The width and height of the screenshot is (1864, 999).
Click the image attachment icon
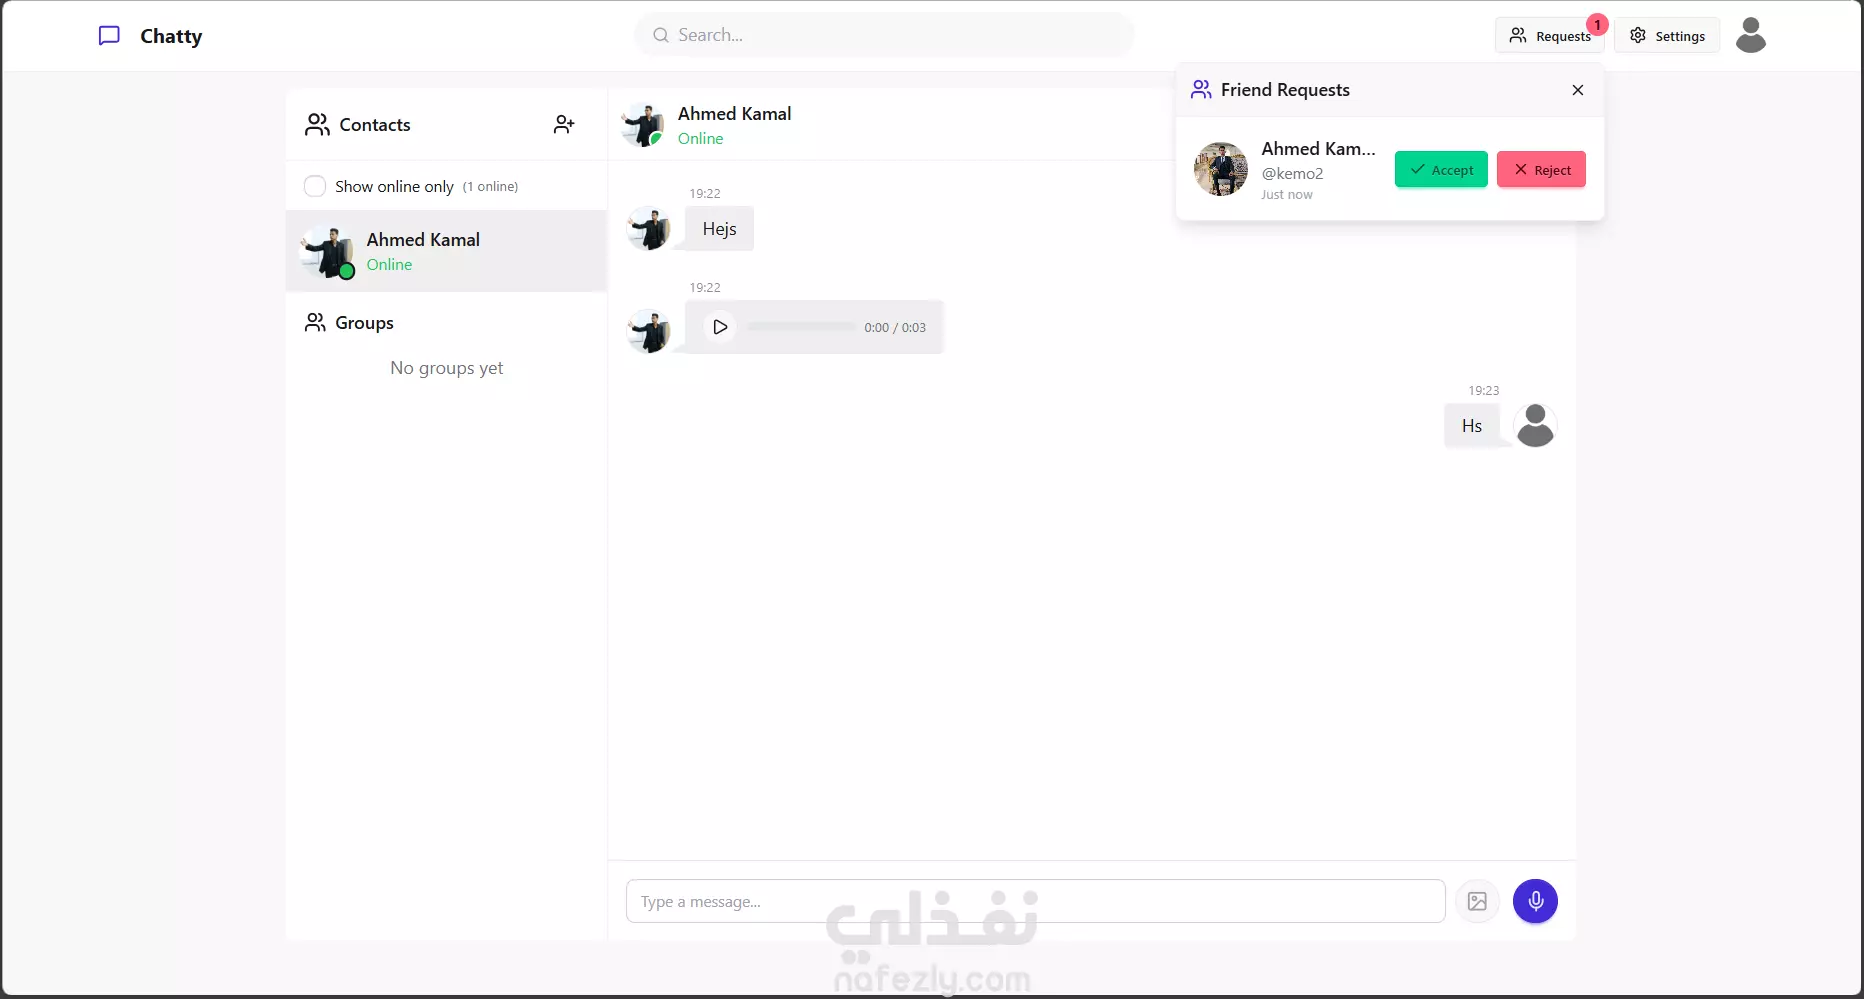1477,901
